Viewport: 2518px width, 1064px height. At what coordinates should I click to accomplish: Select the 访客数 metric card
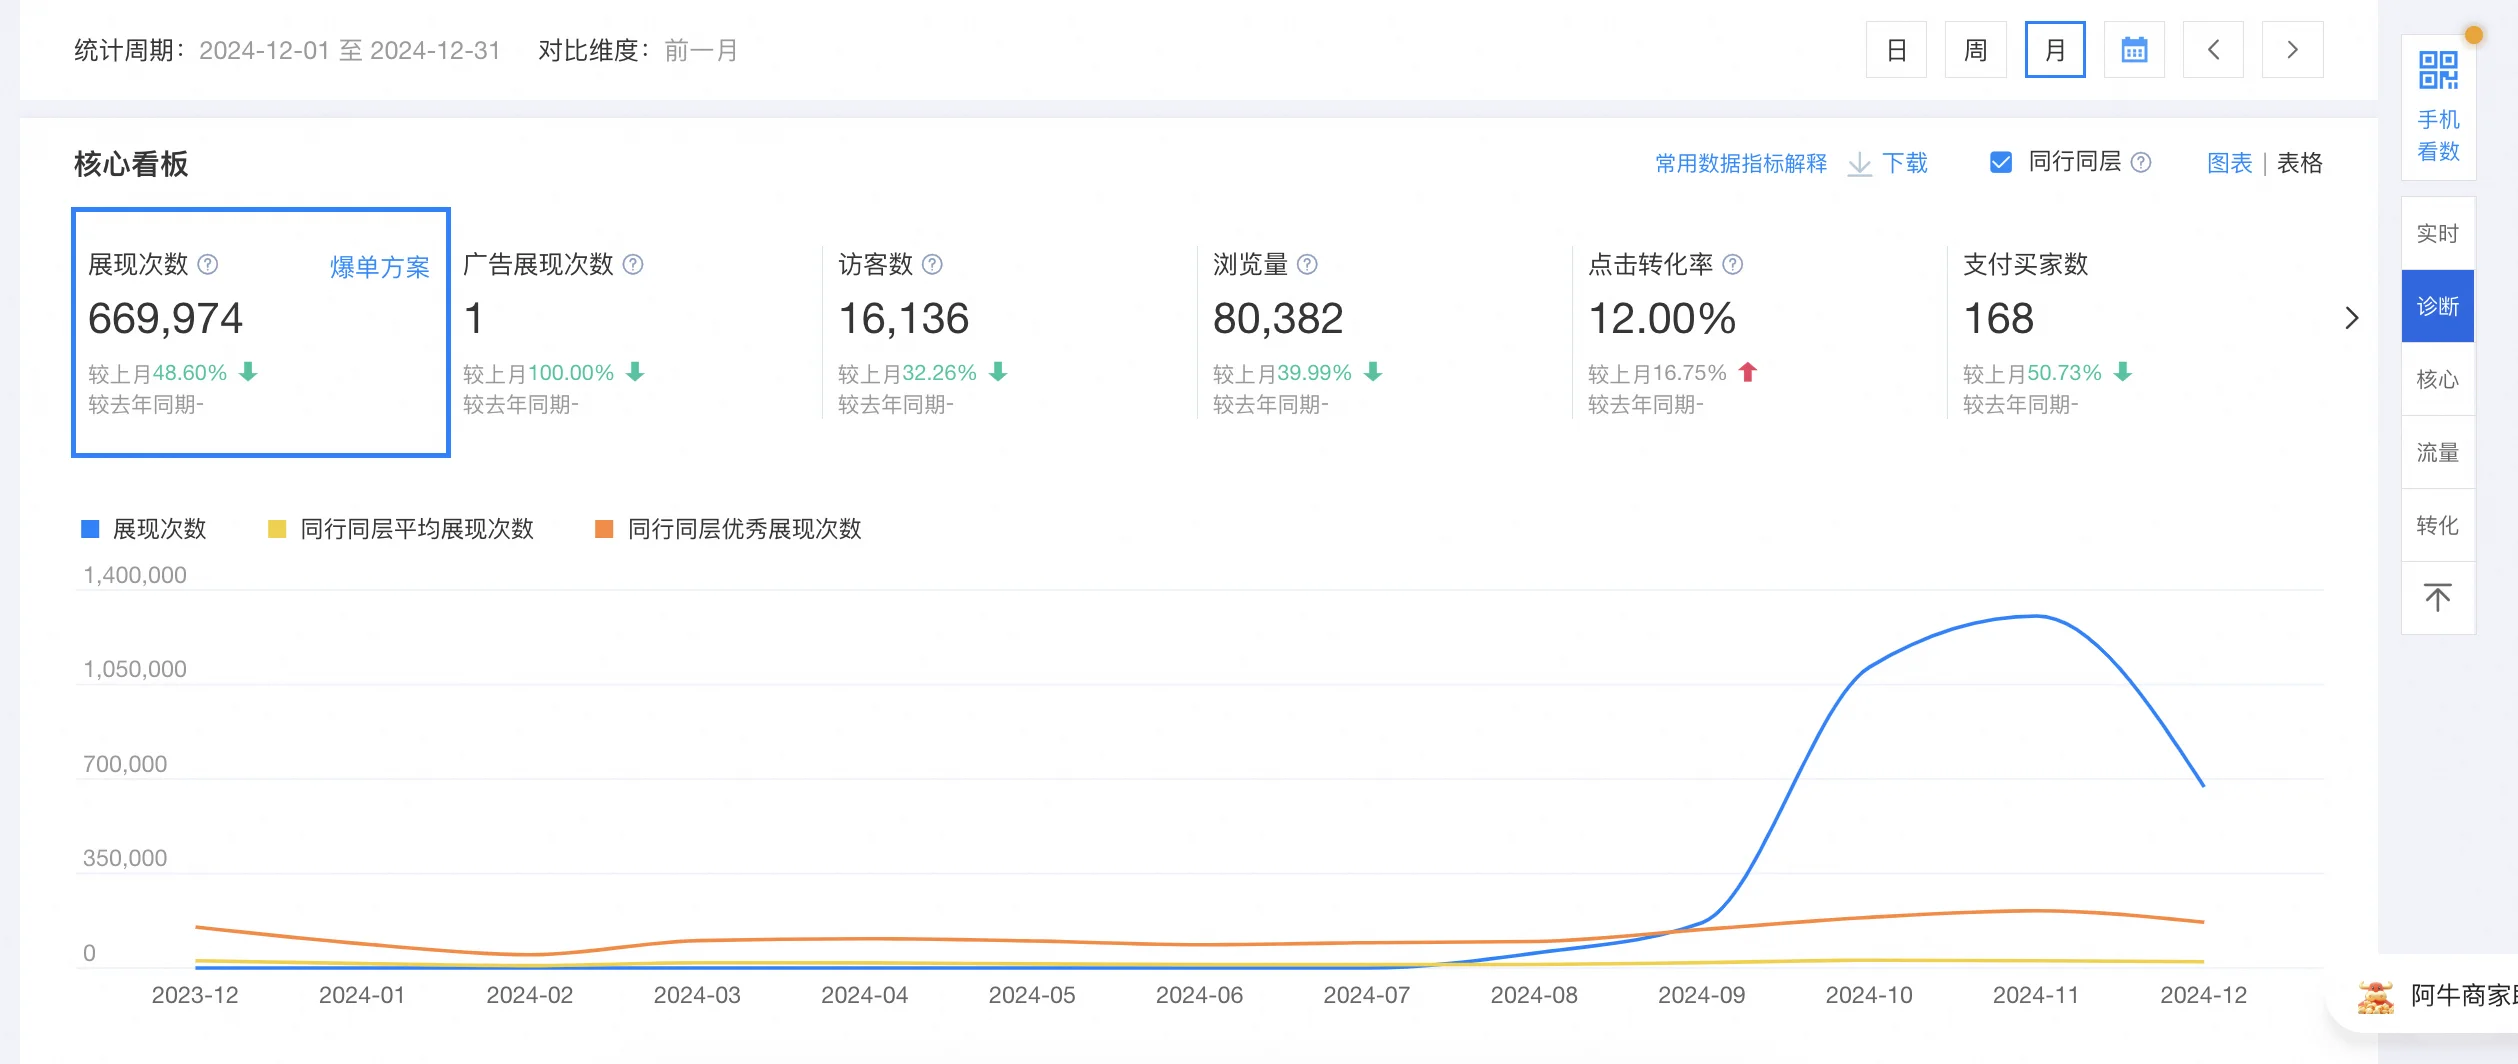coord(1010,333)
